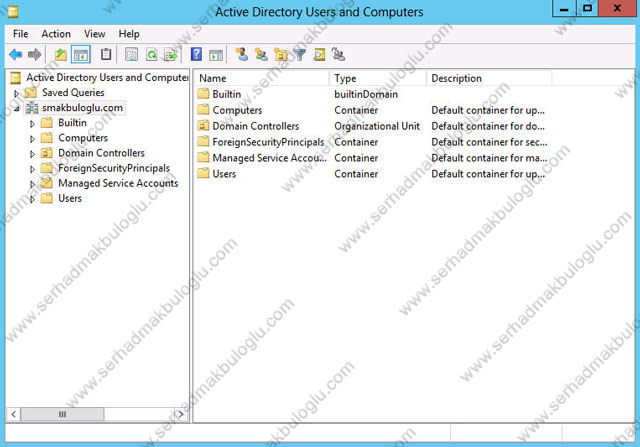Click the Up one level folder icon
Image resolution: width=640 pixels, height=447 pixels.
tap(61, 54)
